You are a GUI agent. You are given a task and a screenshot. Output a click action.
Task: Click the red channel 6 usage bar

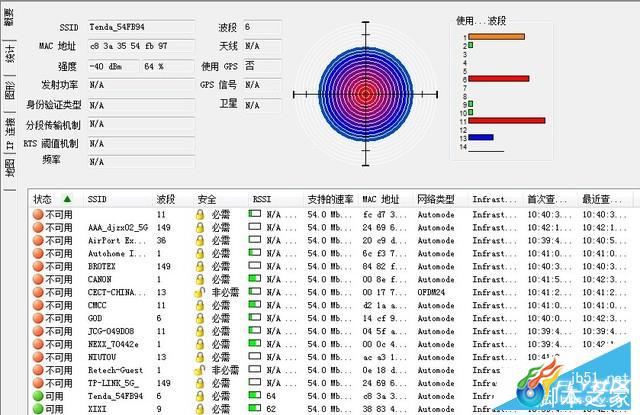pos(498,78)
